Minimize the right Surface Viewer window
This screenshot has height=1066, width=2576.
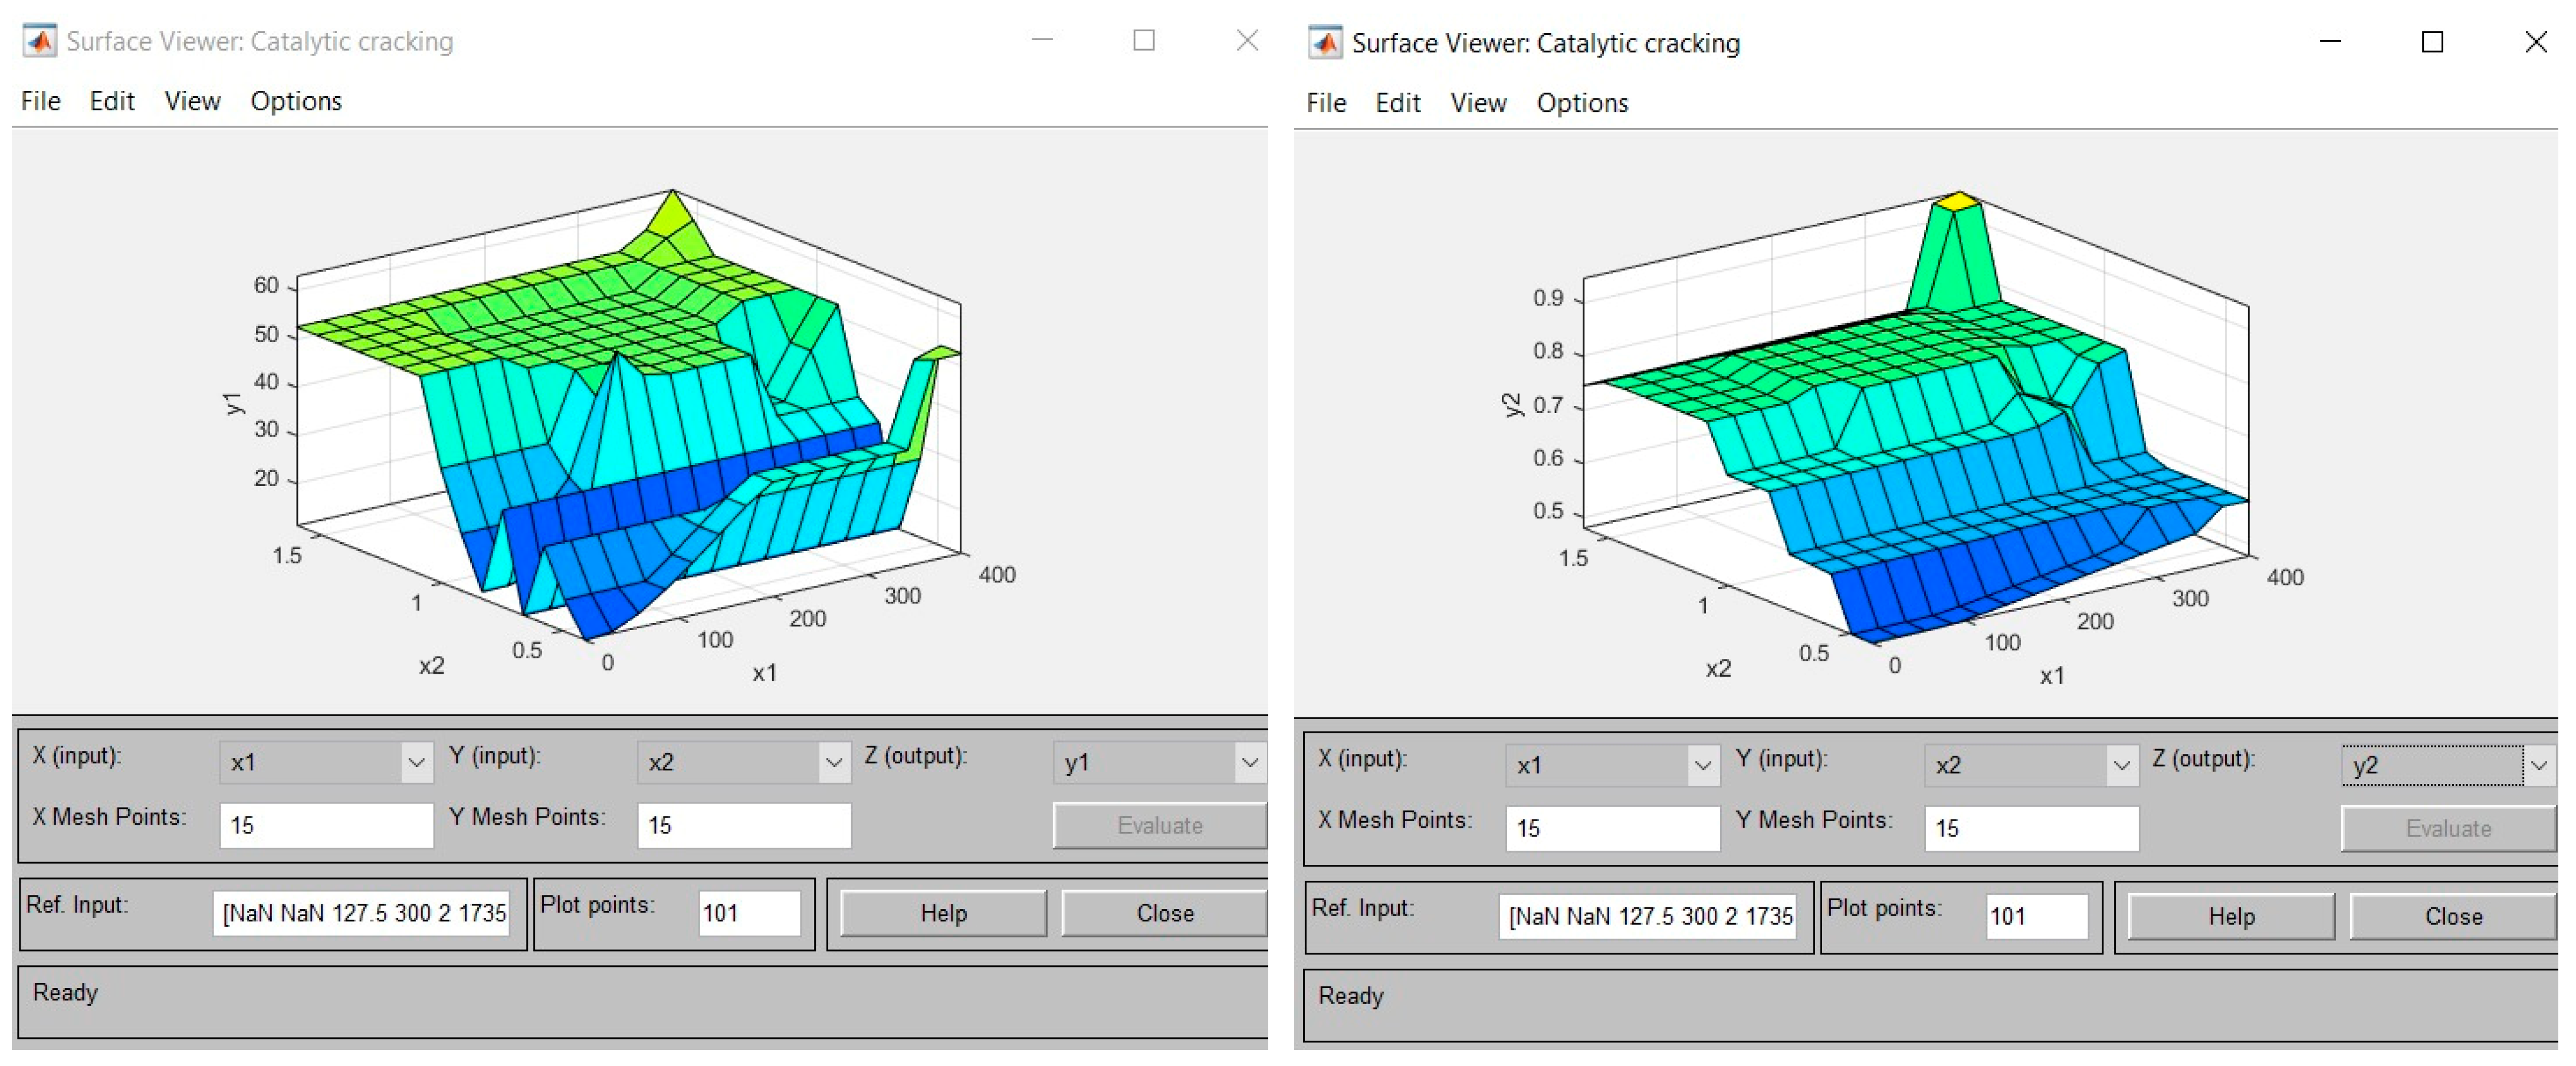click(2330, 42)
